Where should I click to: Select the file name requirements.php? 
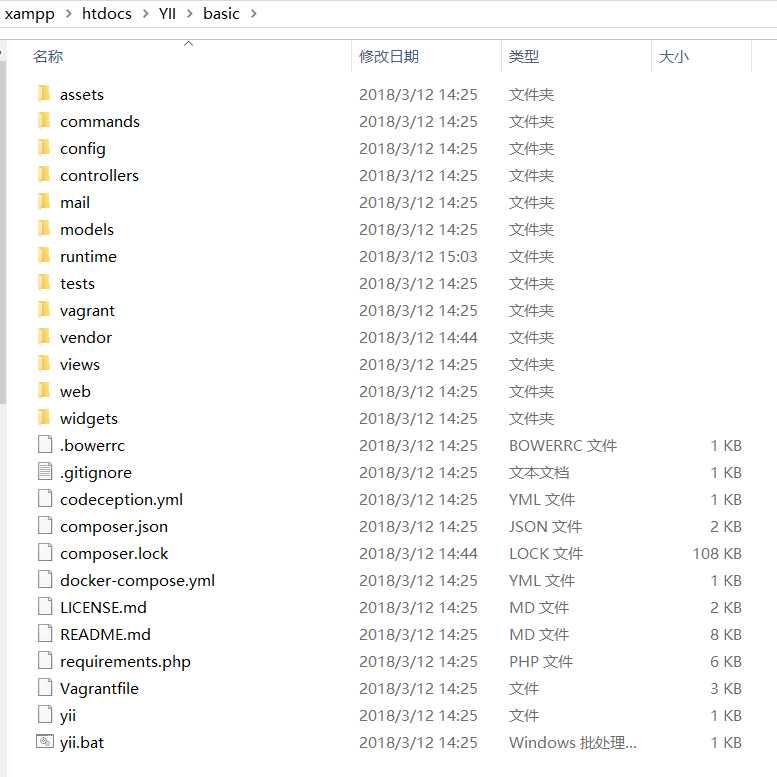pyautogui.click(x=125, y=662)
